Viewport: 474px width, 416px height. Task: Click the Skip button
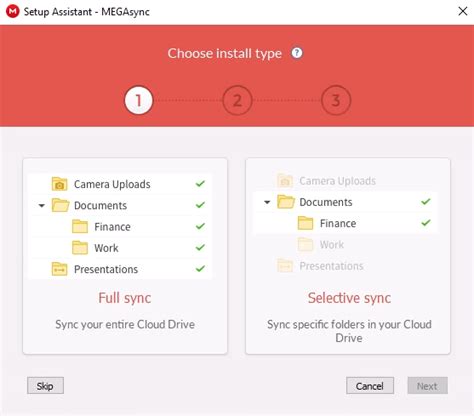[x=45, y=386]
